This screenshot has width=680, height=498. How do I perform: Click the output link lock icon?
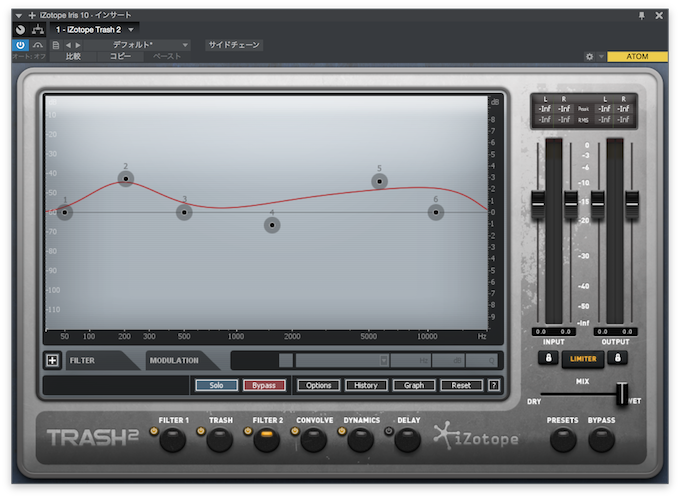pyautogui.click(x=618, y=358)
